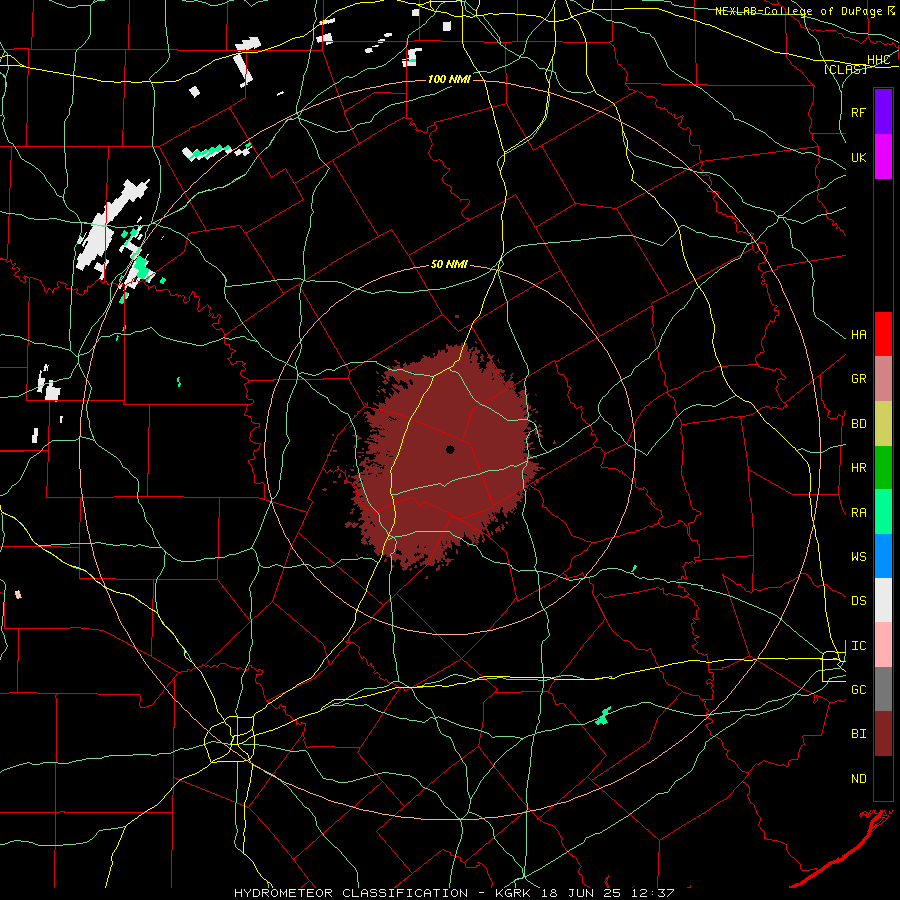Click the 'BD' legend label
The image size is (900, 900).
[x=859, y=424]
